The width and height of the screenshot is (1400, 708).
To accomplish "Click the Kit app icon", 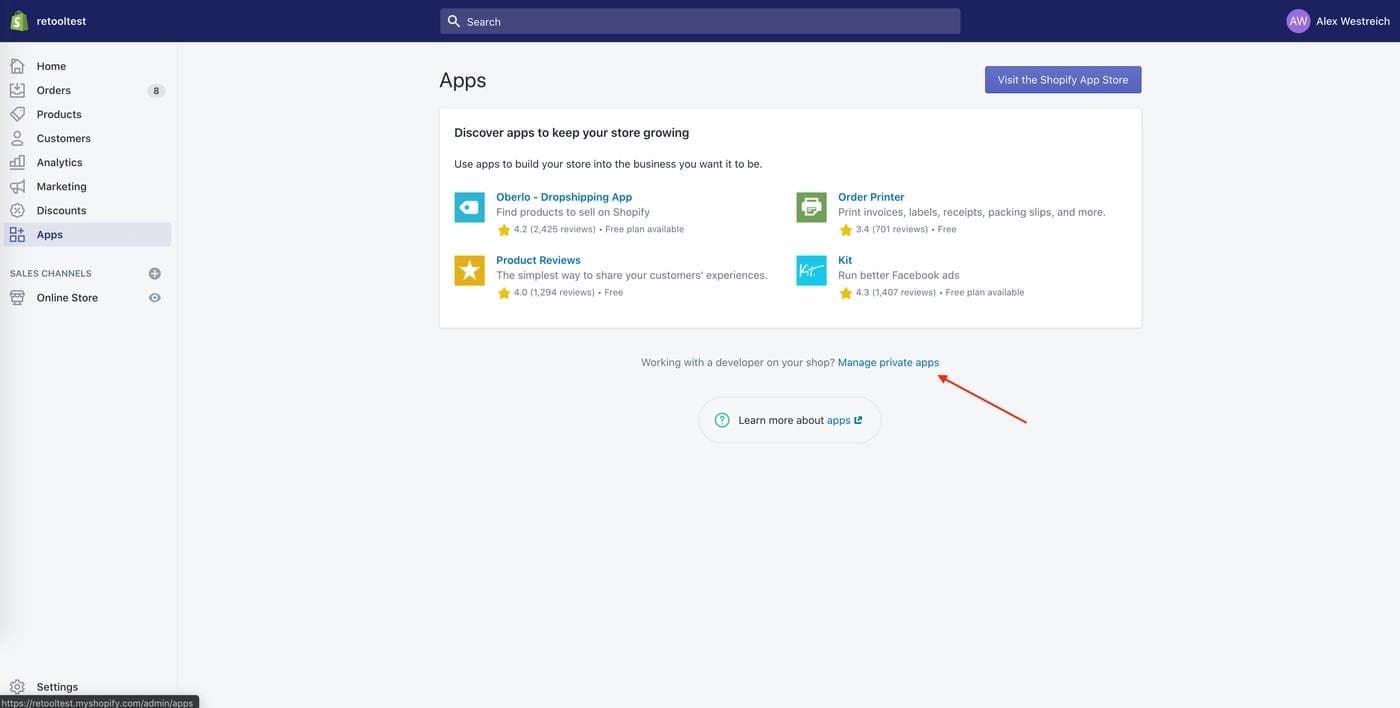I will (x=811, y=270).
